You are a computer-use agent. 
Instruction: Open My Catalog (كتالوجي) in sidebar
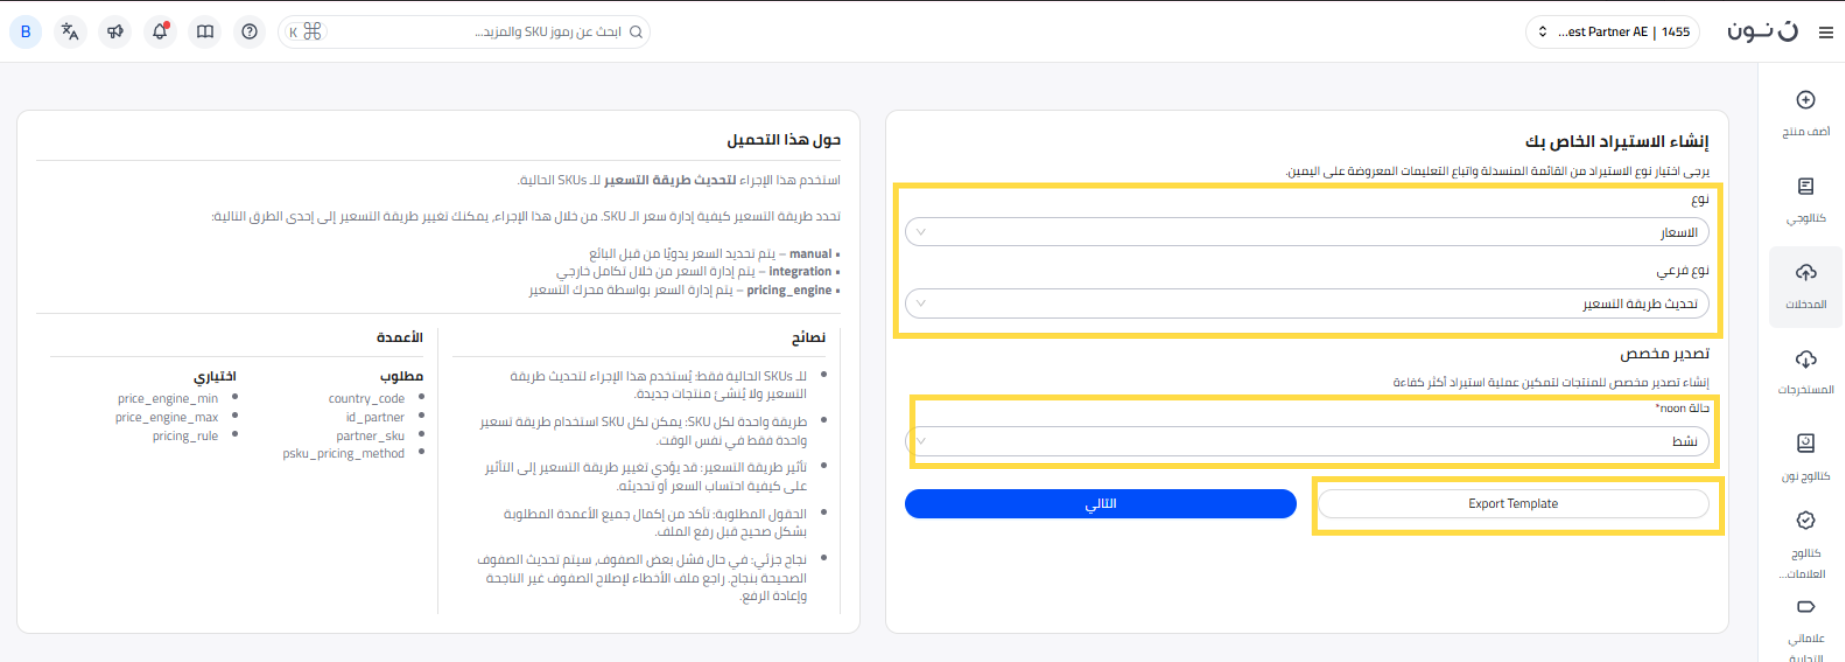coord(1805,187)
